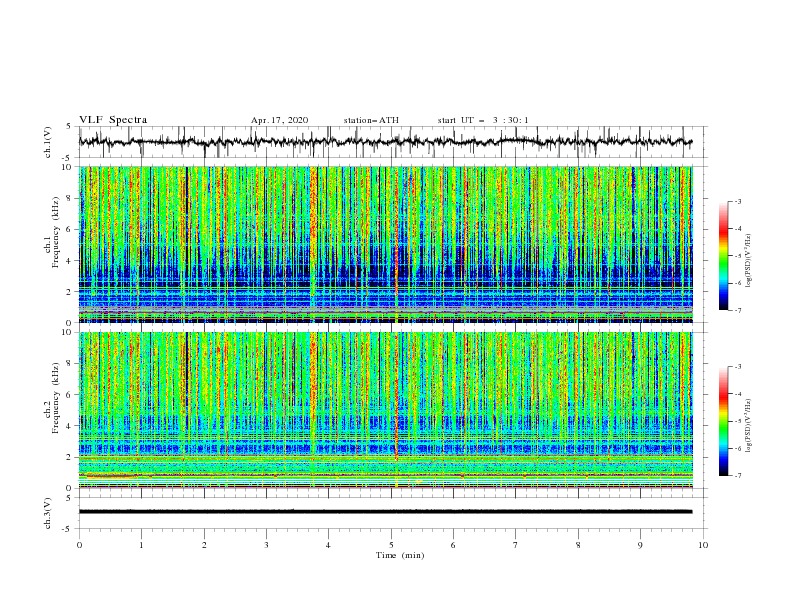Click time axis tick label "8"
This screenshot has width=792, height=612.
tap(578, 545)
